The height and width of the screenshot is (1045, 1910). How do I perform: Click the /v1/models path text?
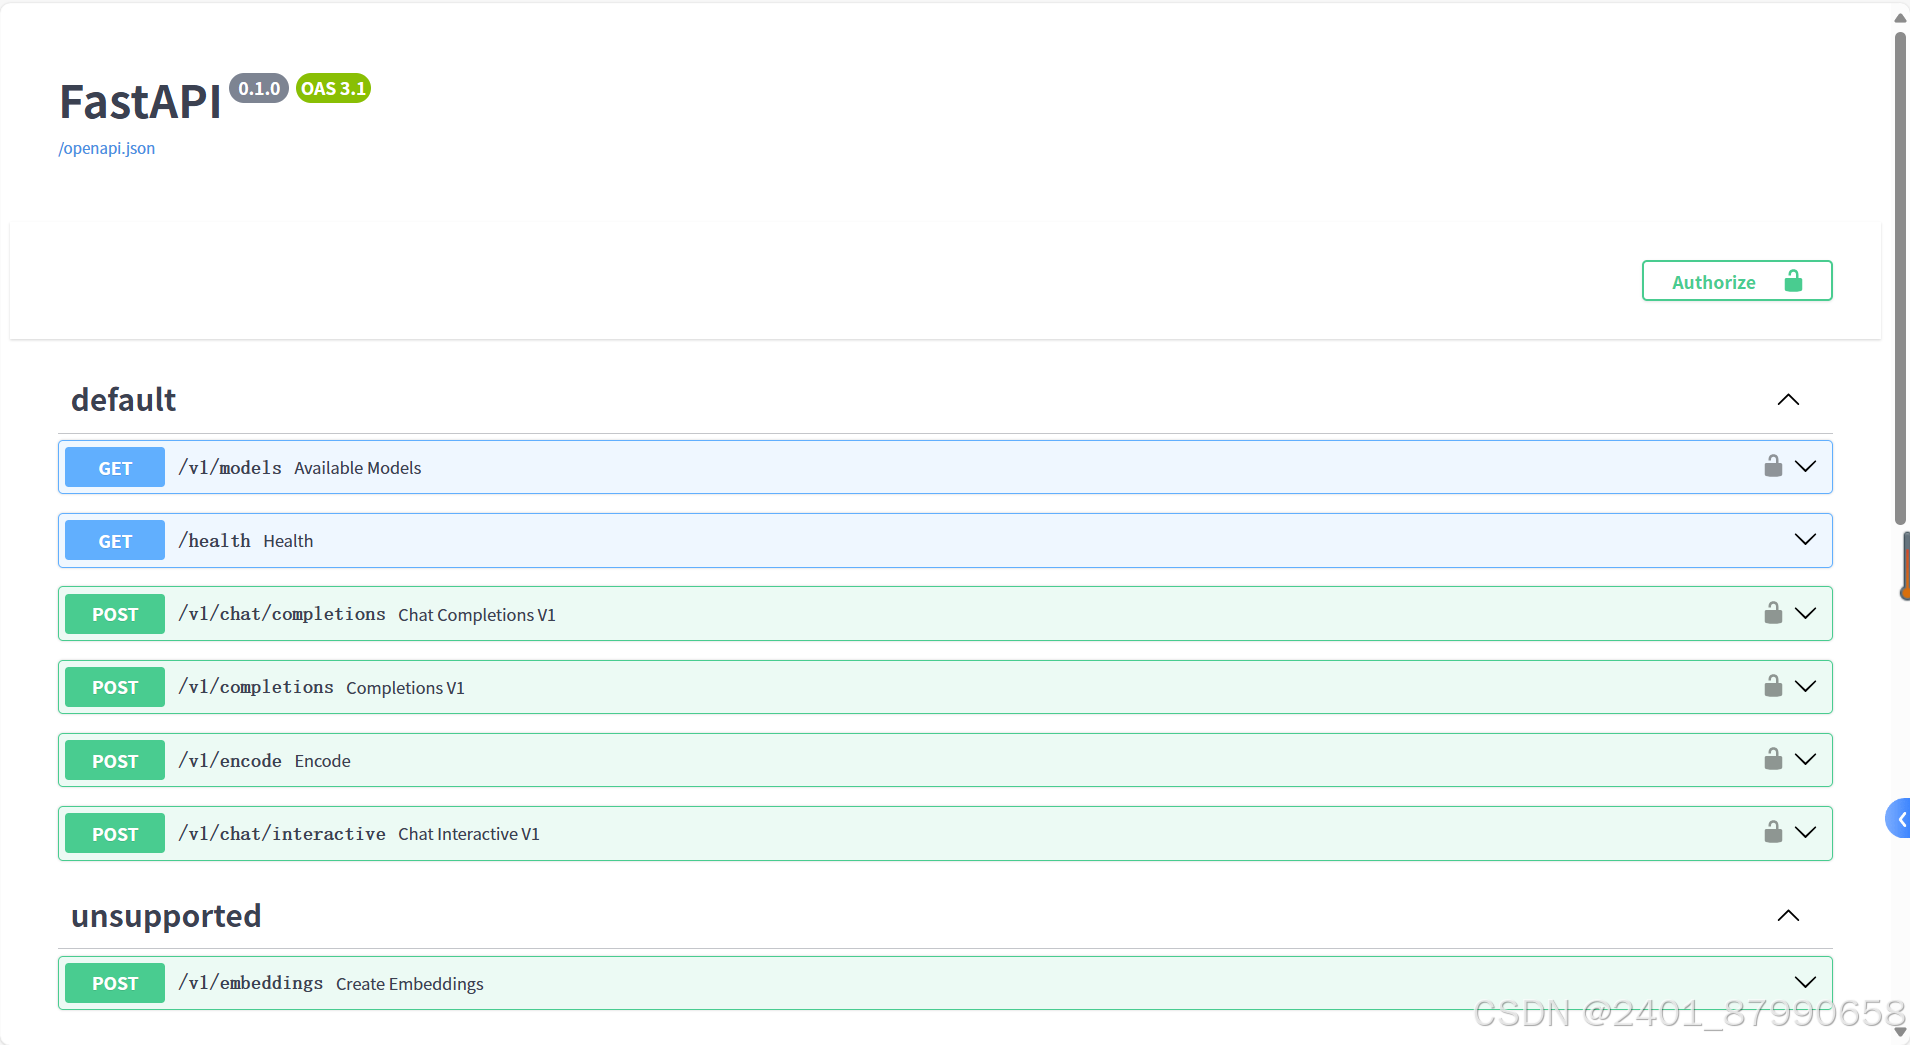click(x=230, y=467)
